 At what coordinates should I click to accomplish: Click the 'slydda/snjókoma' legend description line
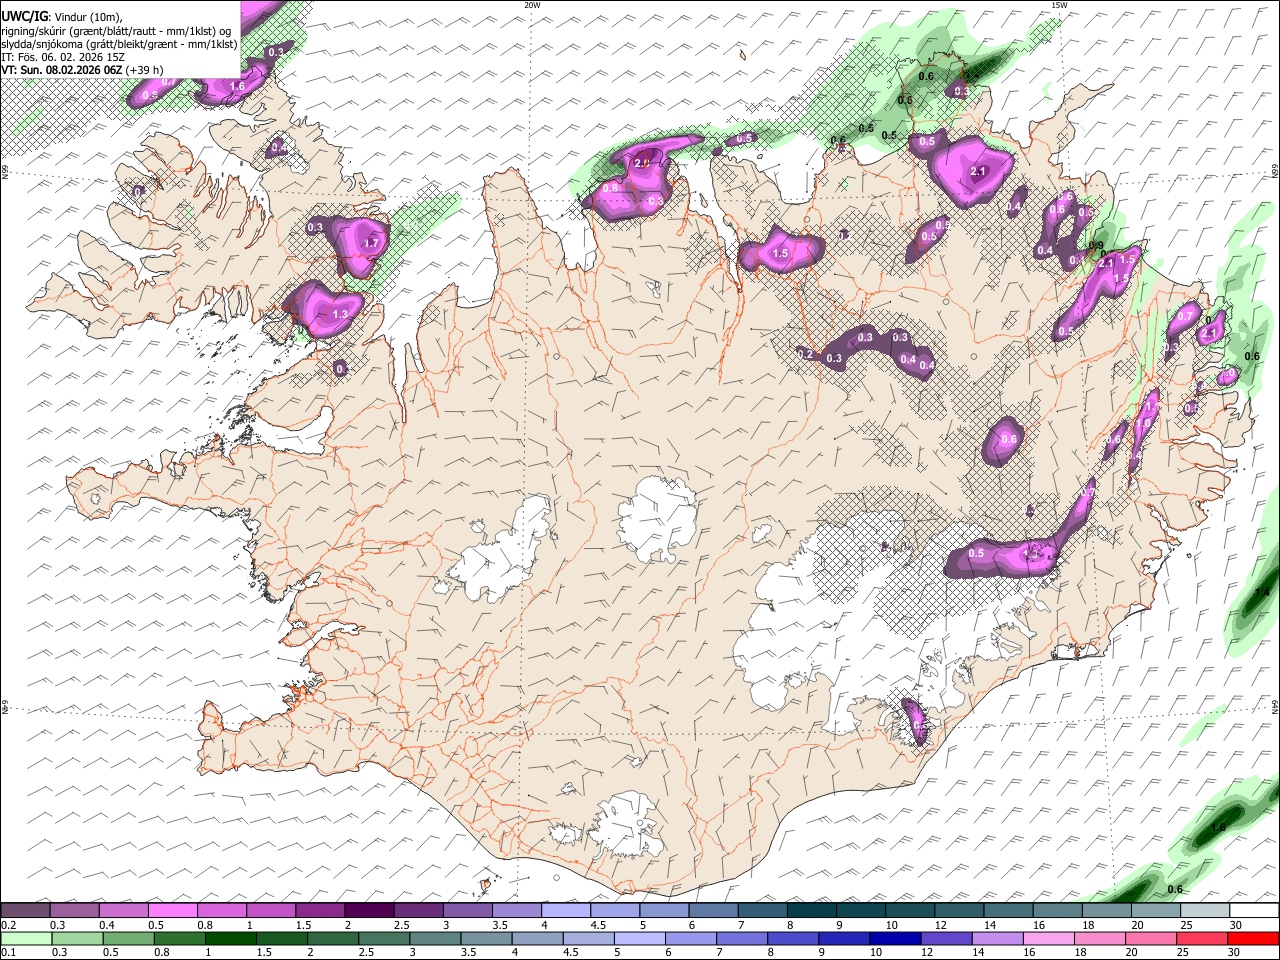120,44
